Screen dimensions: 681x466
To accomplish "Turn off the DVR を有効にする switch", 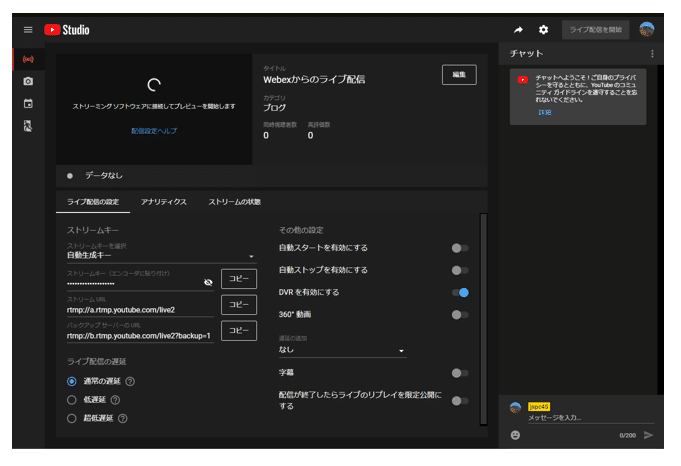I will [460, 292].
